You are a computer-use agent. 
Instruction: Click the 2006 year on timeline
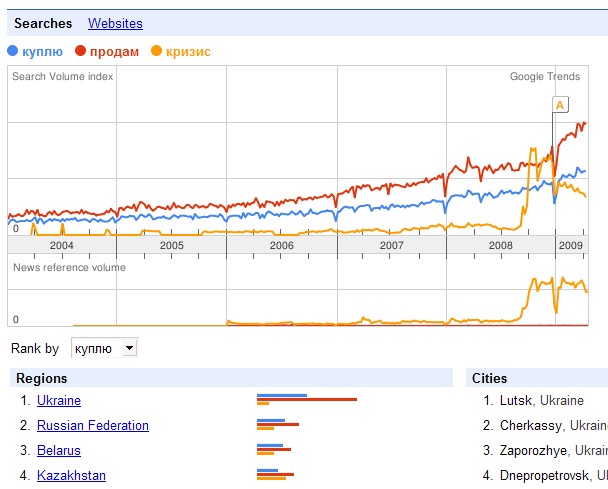coord(282,245)
